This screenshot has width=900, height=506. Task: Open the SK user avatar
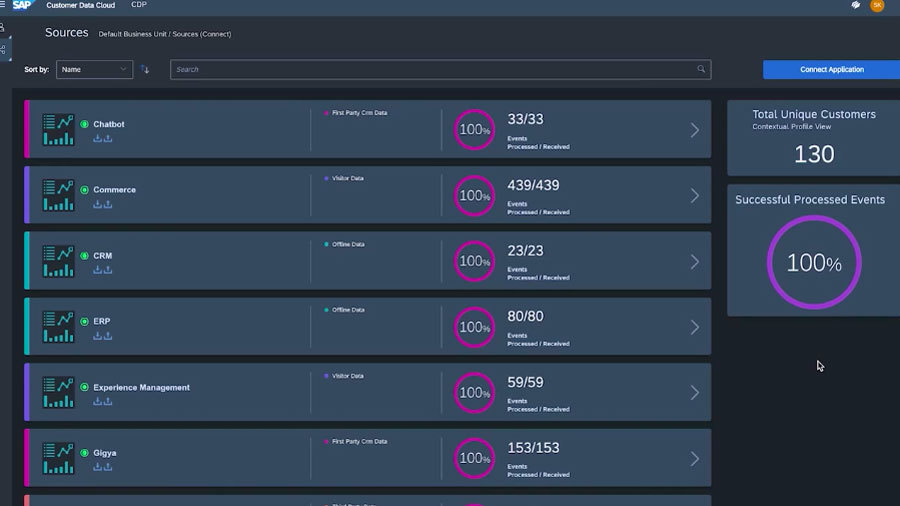pos(877,5)
